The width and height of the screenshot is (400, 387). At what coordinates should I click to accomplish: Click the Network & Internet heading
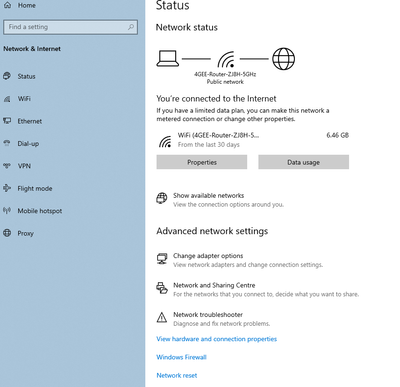tap(32, 49)
